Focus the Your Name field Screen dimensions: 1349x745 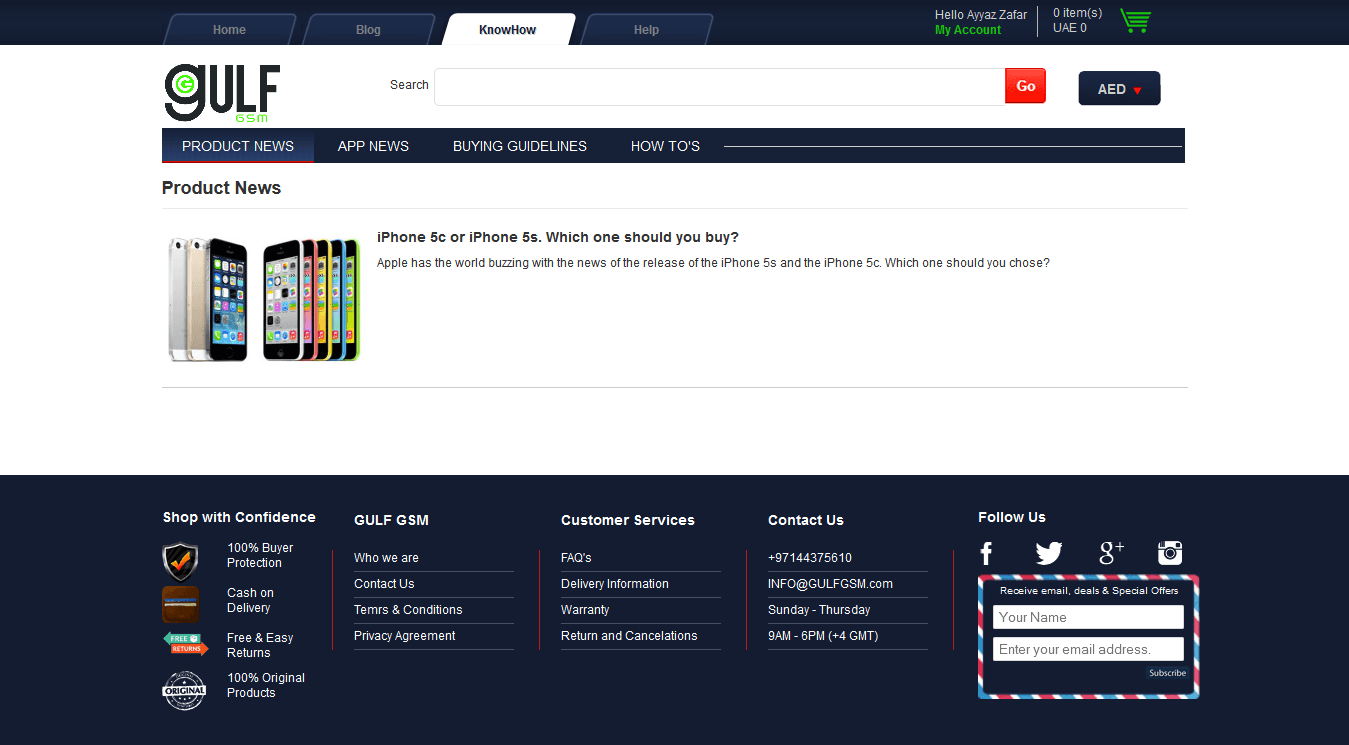tap(1088, 617)
